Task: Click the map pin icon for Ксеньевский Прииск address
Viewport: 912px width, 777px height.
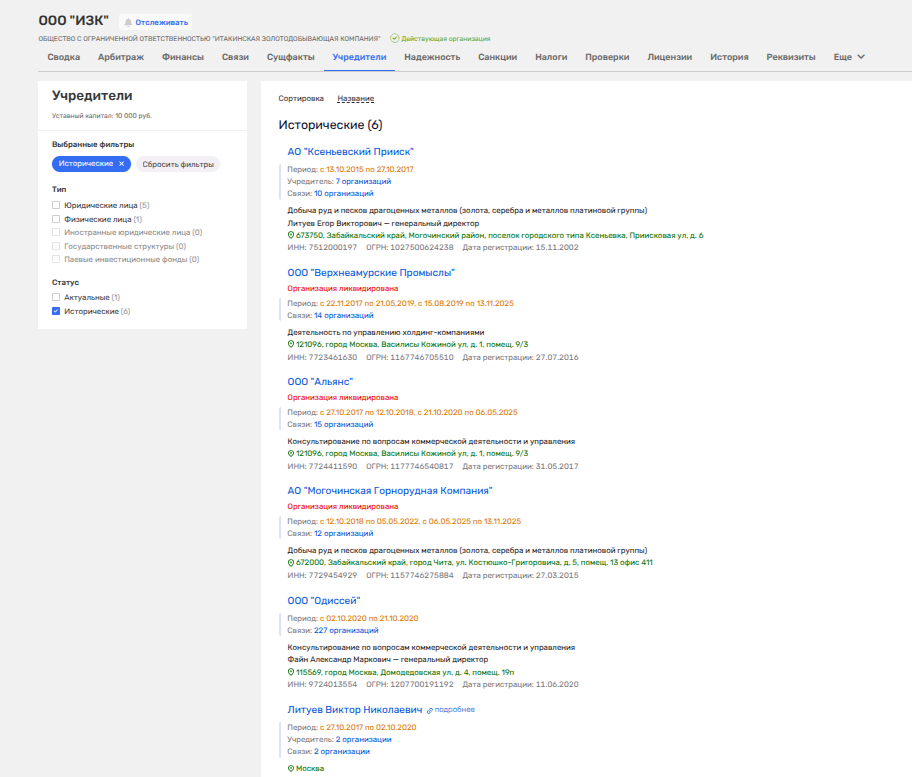Action: [291, 235]
